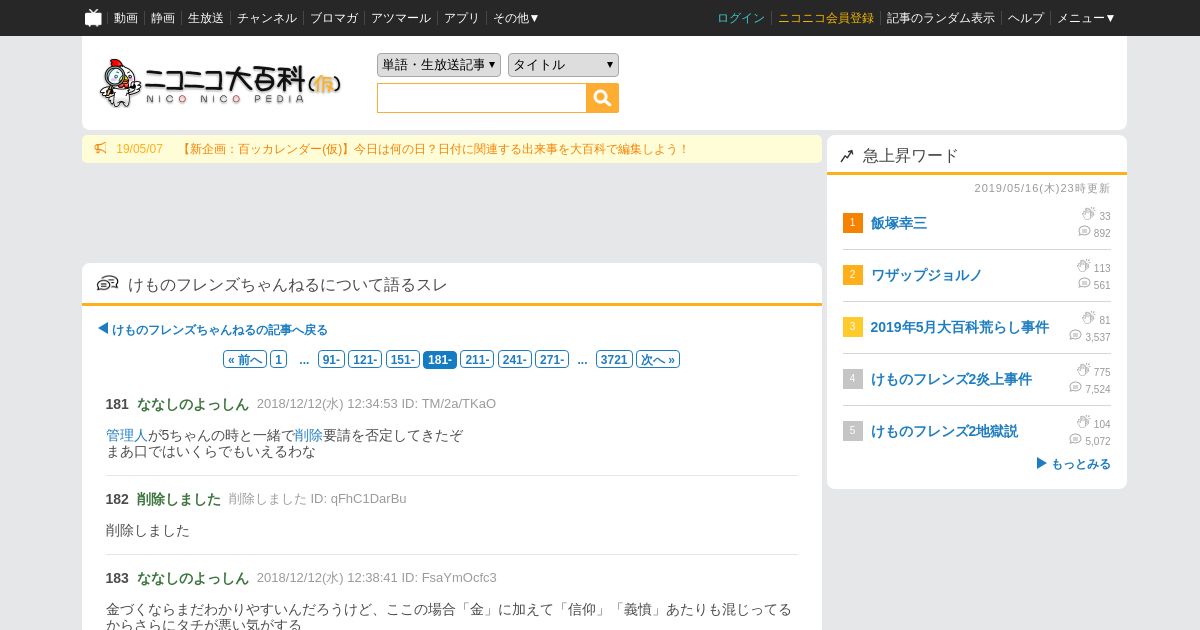Expand the メニュー▼ menu
Image resolution: width=1200 pixels, height=630 pixels.
click(x=1086, y=18)
